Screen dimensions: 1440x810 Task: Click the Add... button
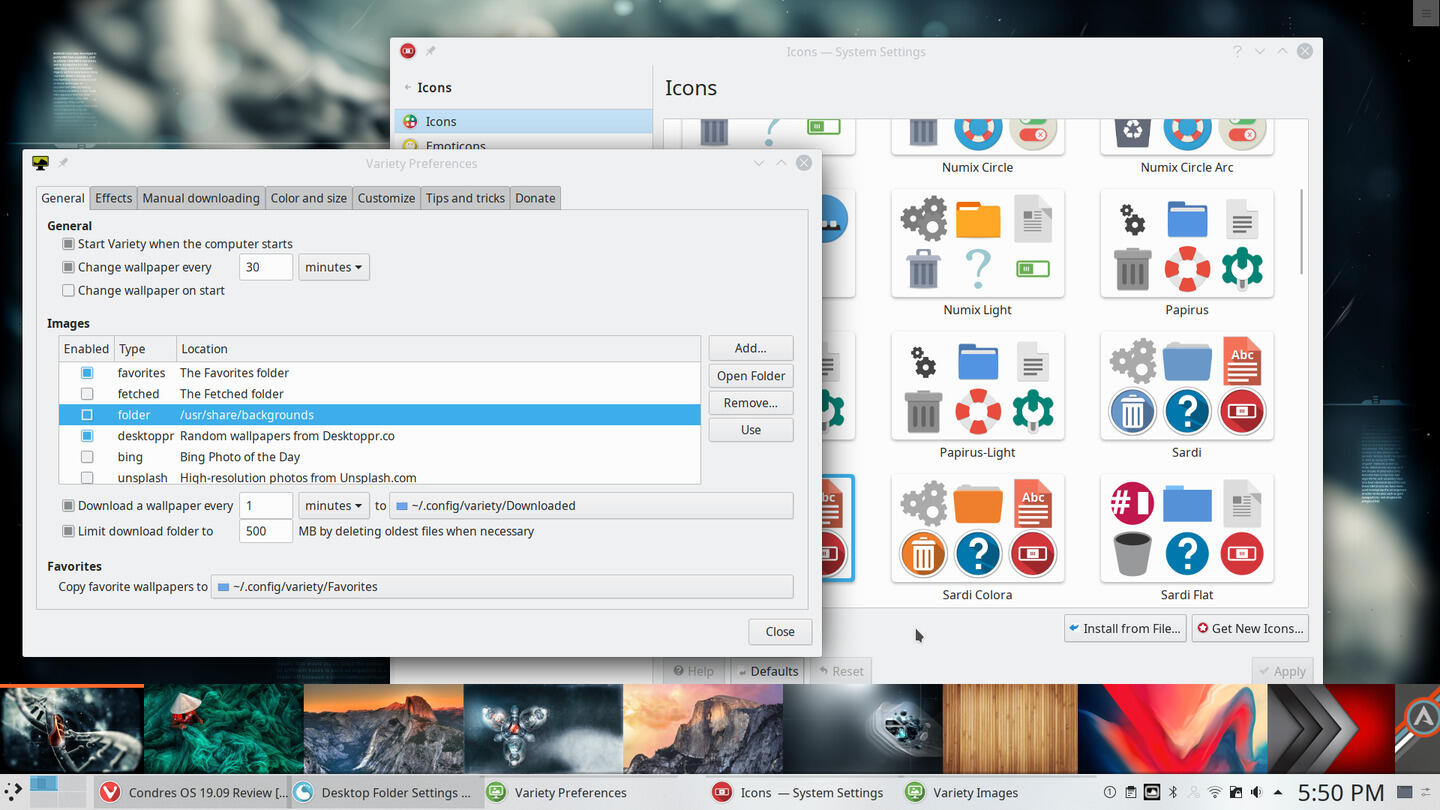[751, 348]
